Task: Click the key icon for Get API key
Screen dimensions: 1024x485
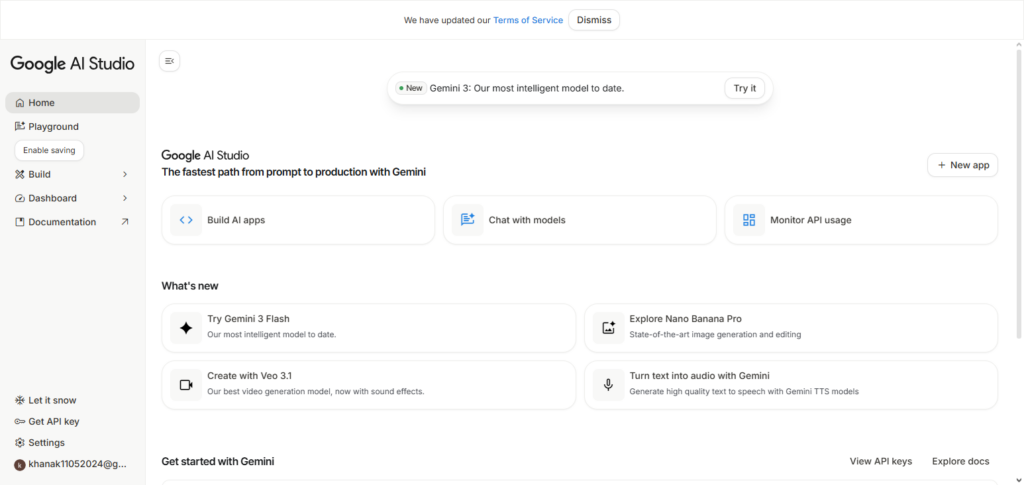Action: (x=20, y=422)
